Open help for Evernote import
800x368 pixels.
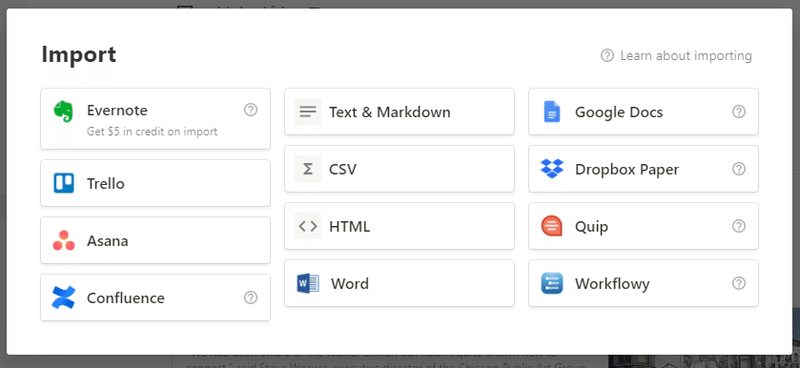tap(251, 110)
